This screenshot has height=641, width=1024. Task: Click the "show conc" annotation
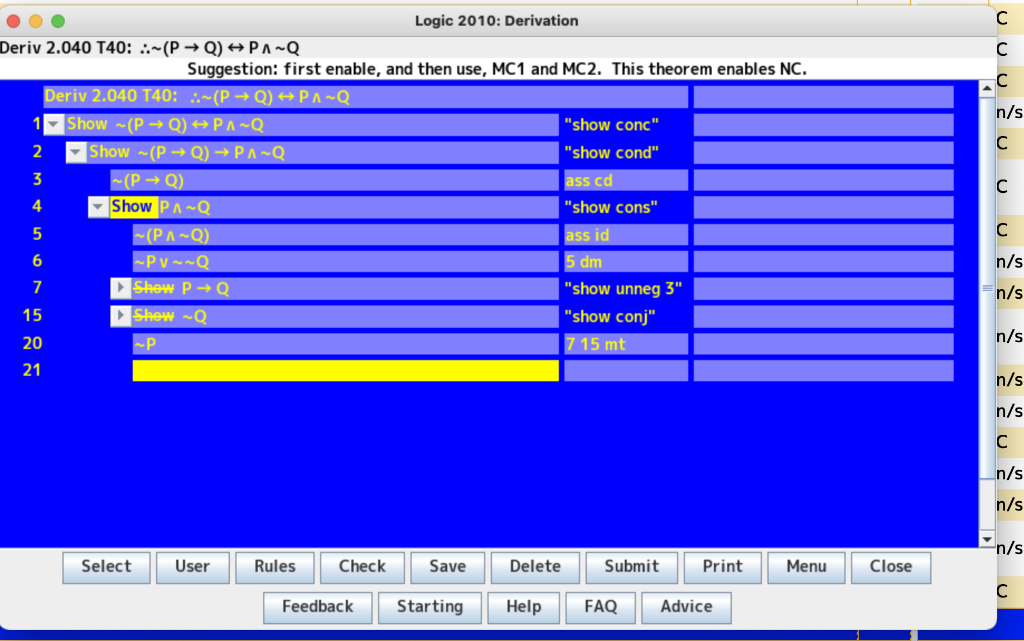pos(612,125)
